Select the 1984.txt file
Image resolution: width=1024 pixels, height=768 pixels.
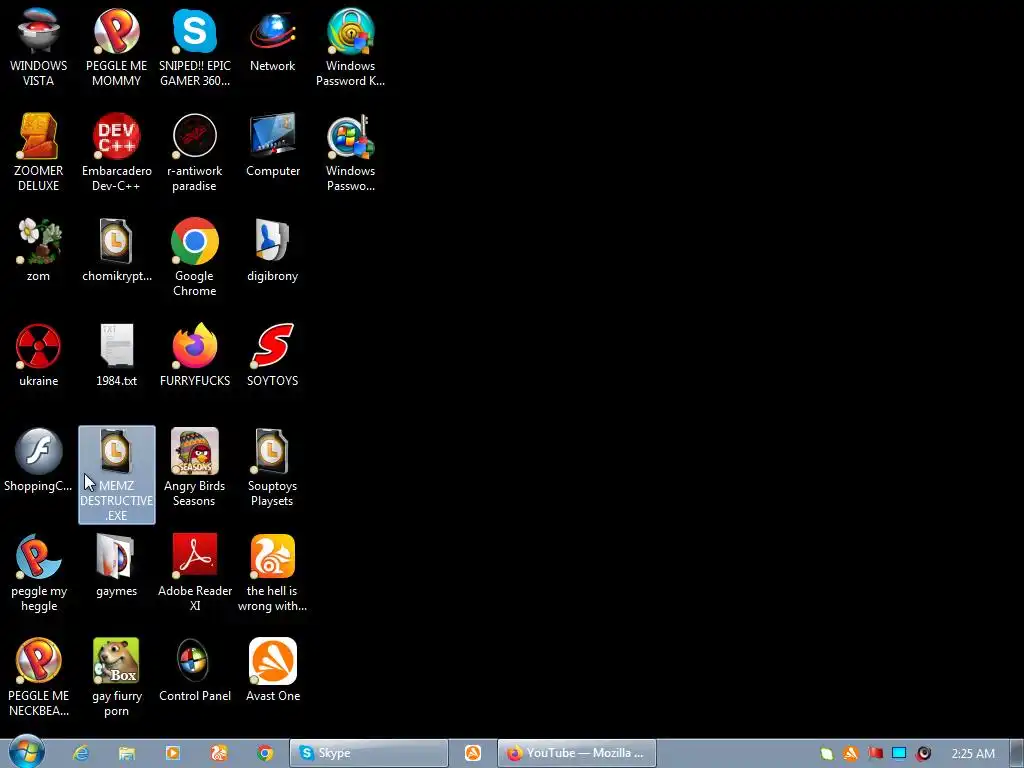pyautogui.click(x=116, y=355)
